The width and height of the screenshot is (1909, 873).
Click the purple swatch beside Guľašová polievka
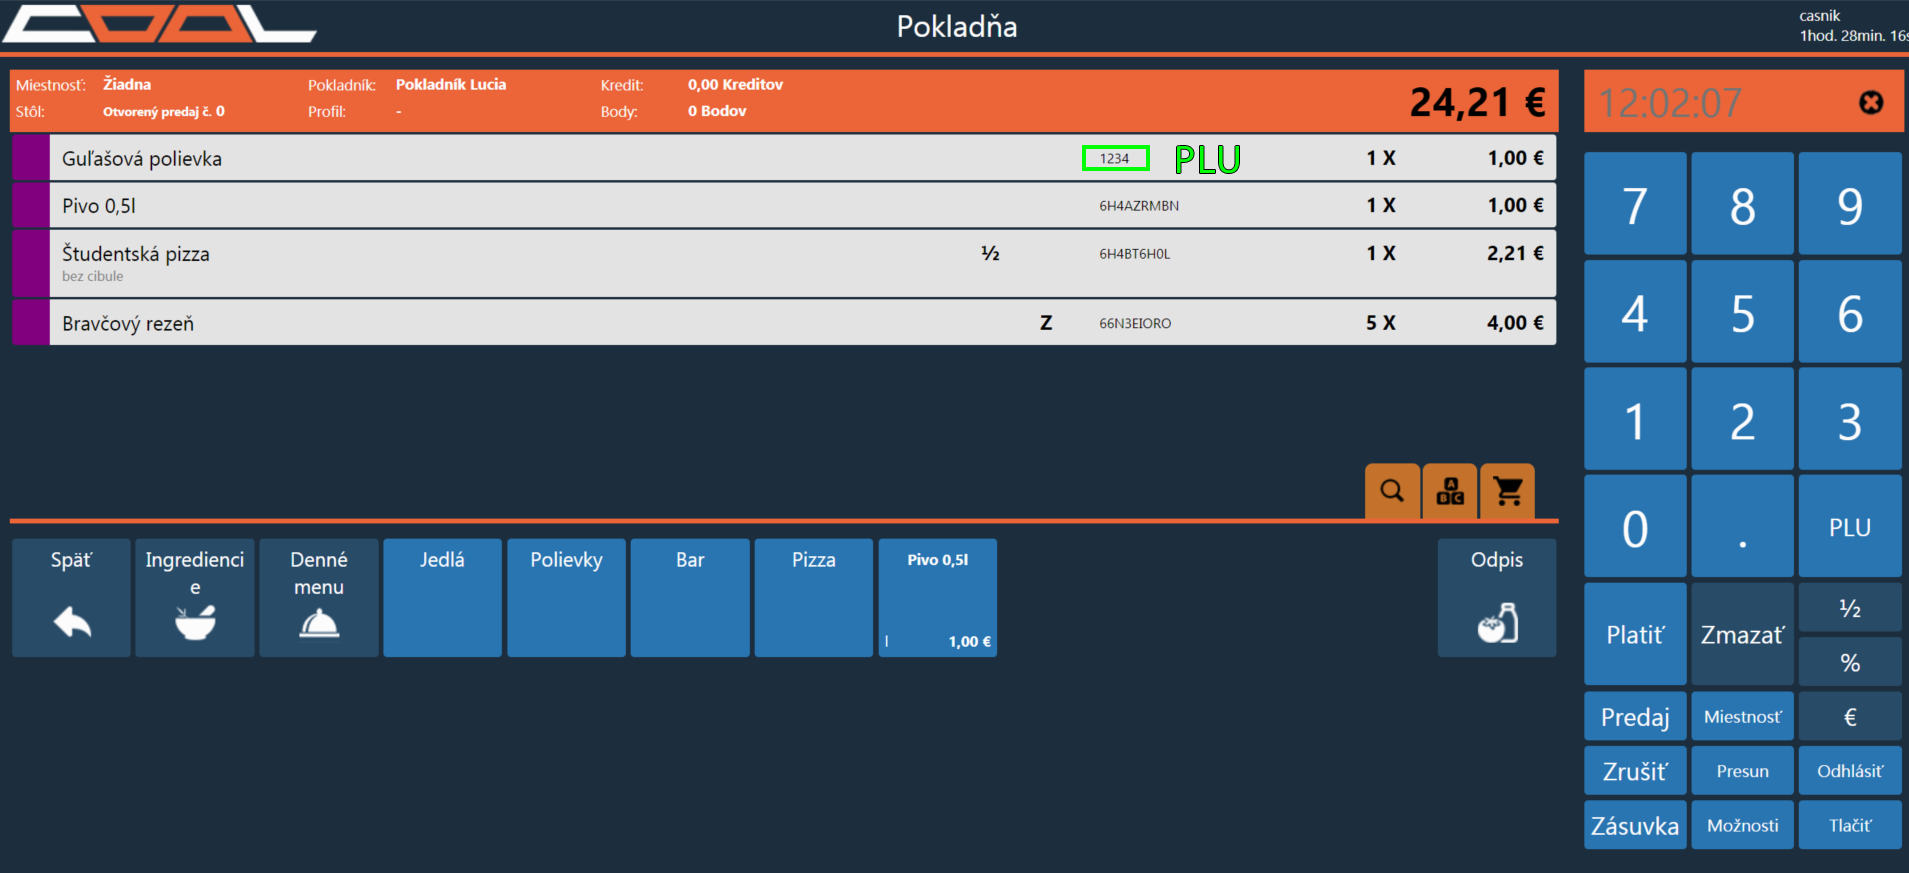31,158
